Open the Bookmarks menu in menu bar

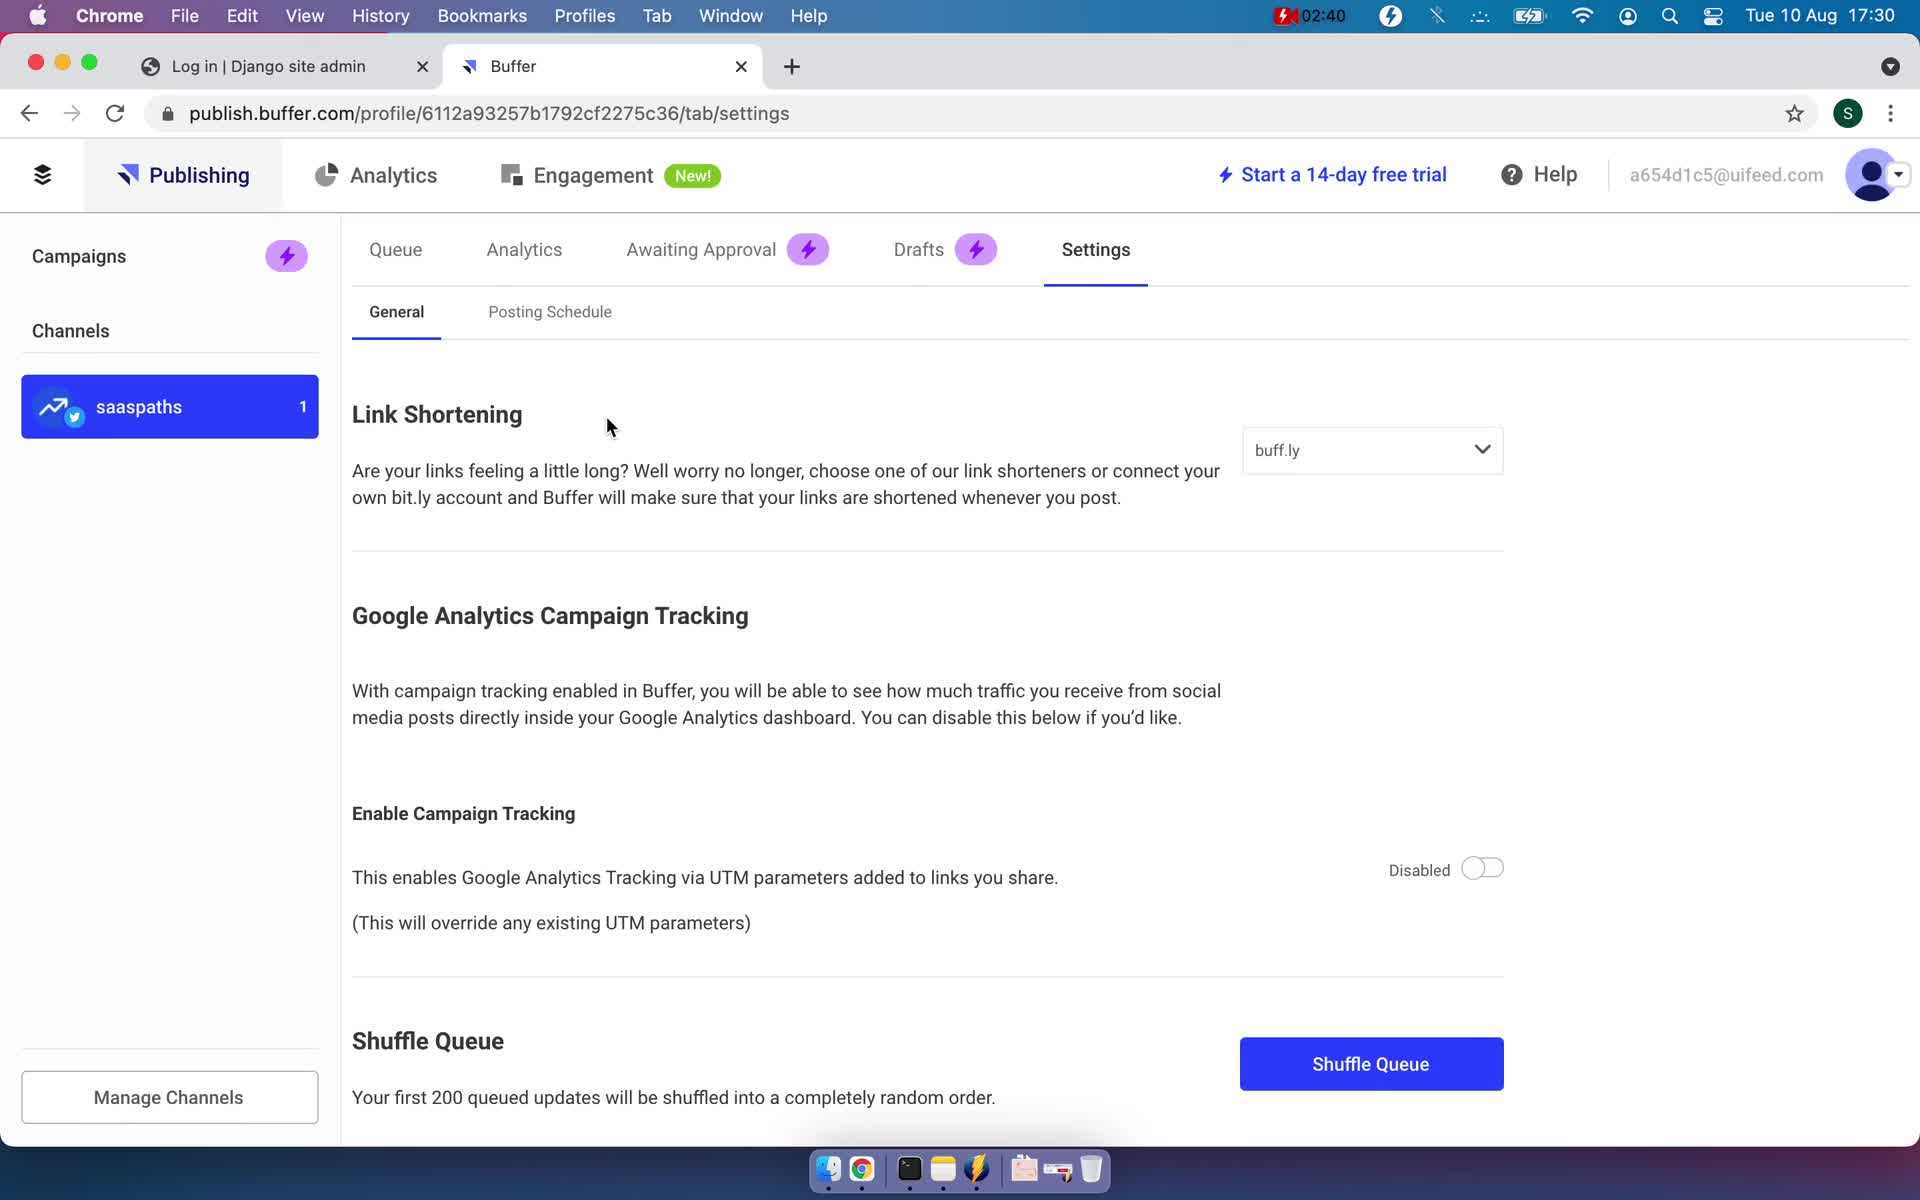coord(482,16)
